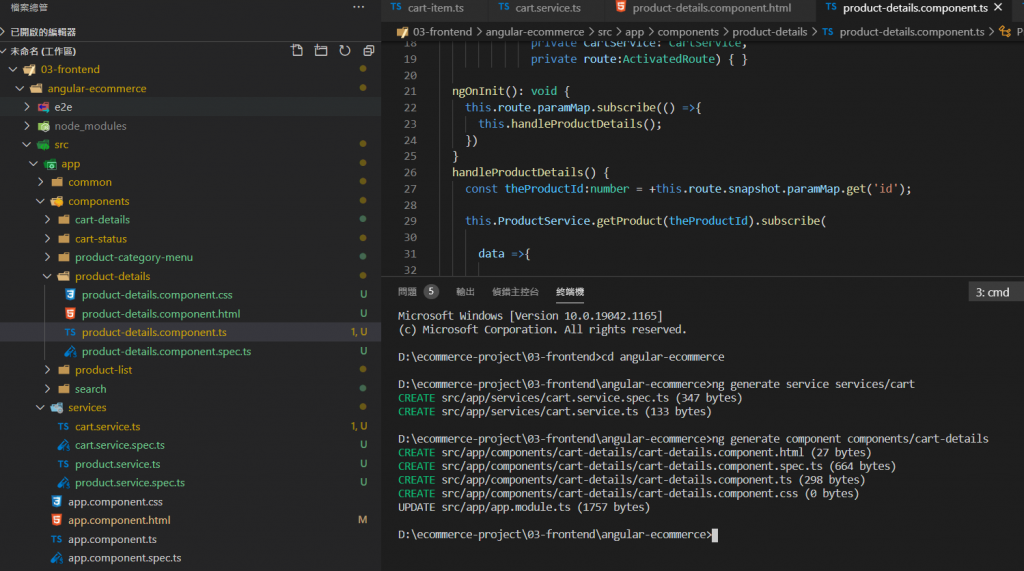
Task: Open the explorer more actions menu
Action: pyautogui.click(x=359, y=8)
